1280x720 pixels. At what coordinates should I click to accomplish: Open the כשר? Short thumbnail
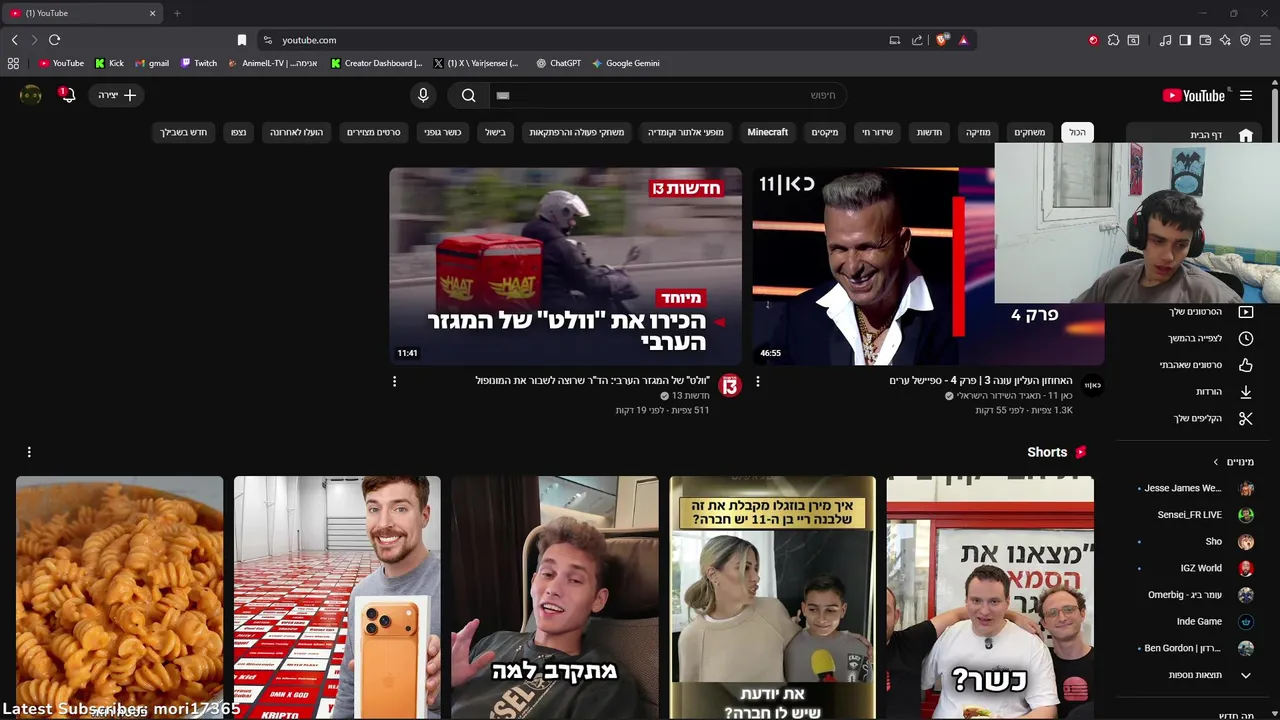coord(990,598)
